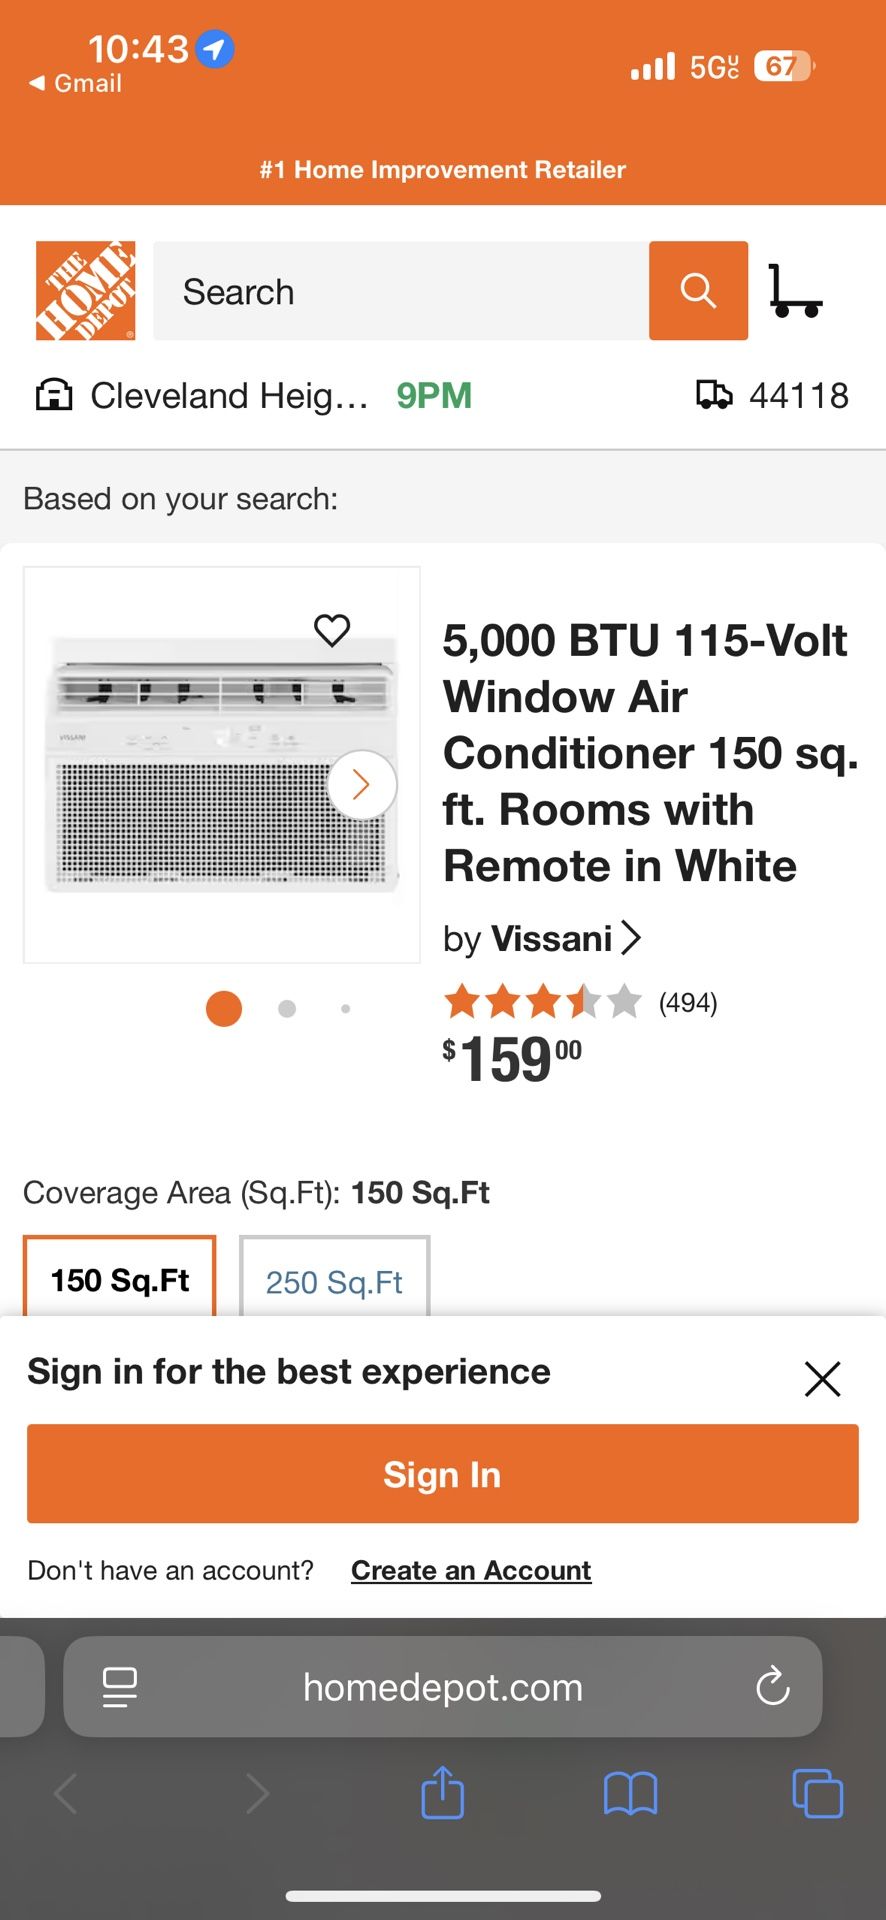Open Safari tabs overview

pos(817,1792)
